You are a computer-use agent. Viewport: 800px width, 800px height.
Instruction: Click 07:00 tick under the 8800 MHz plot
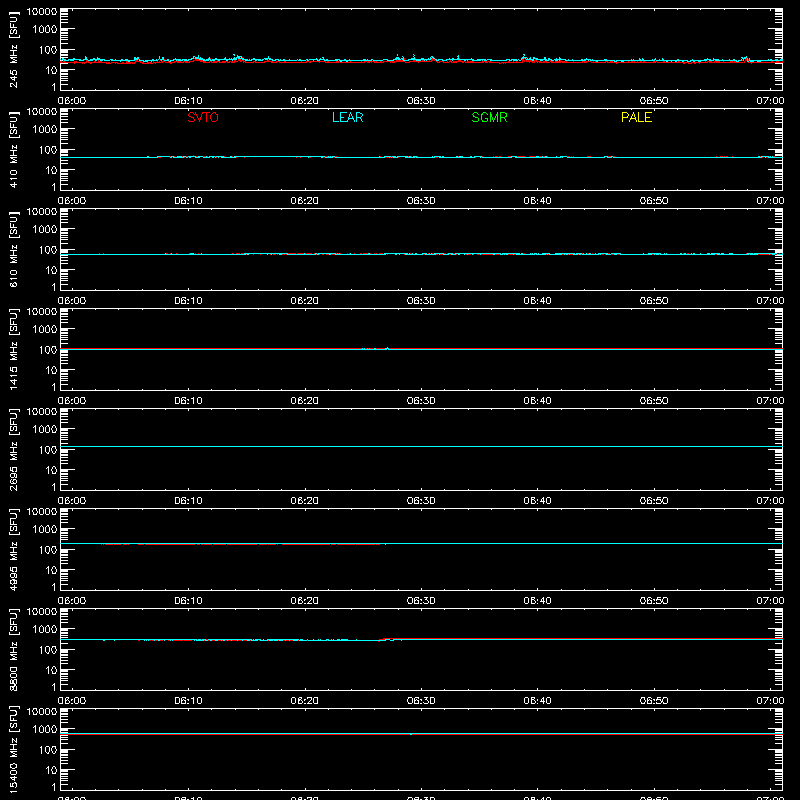coord(770,701)
